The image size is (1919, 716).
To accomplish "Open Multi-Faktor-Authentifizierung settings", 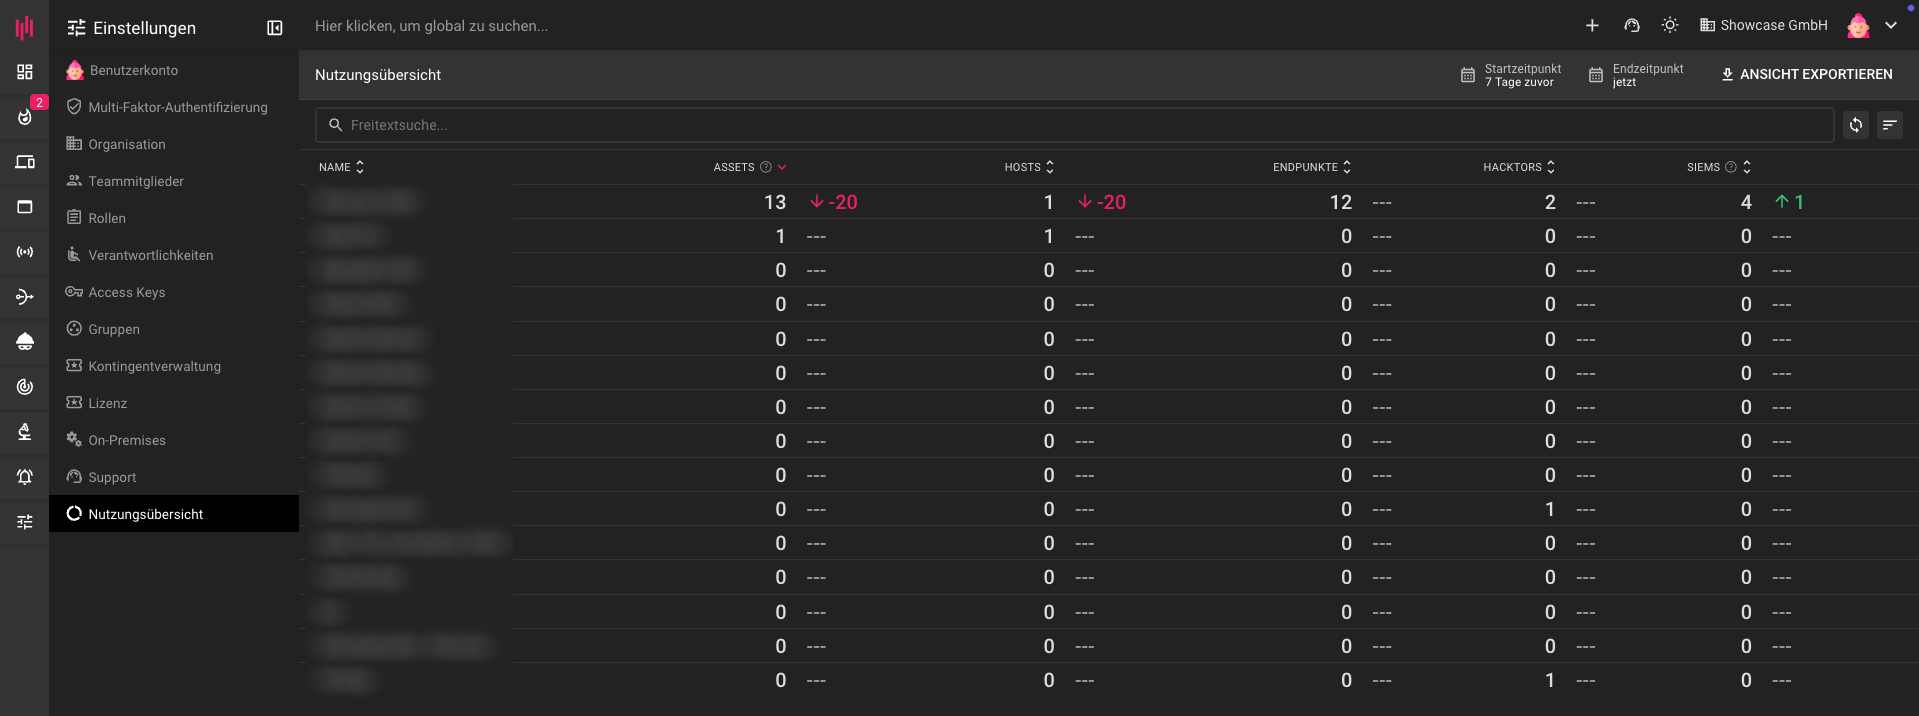I will [177, 107].
